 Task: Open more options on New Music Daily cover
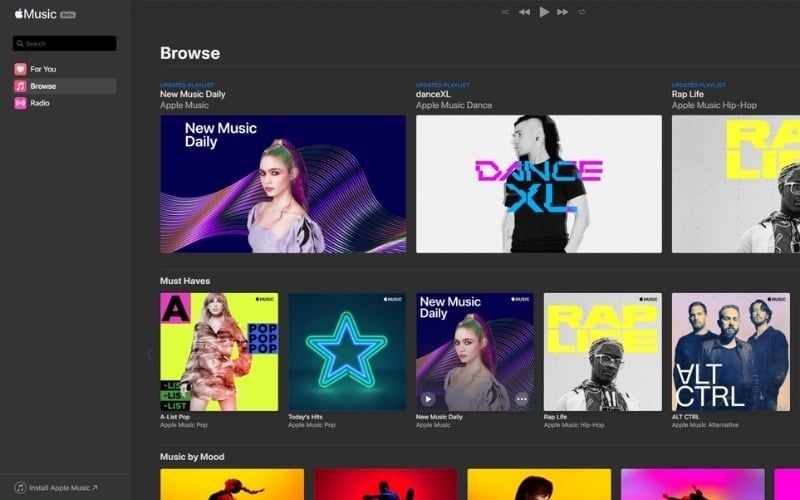coord(521,398)
